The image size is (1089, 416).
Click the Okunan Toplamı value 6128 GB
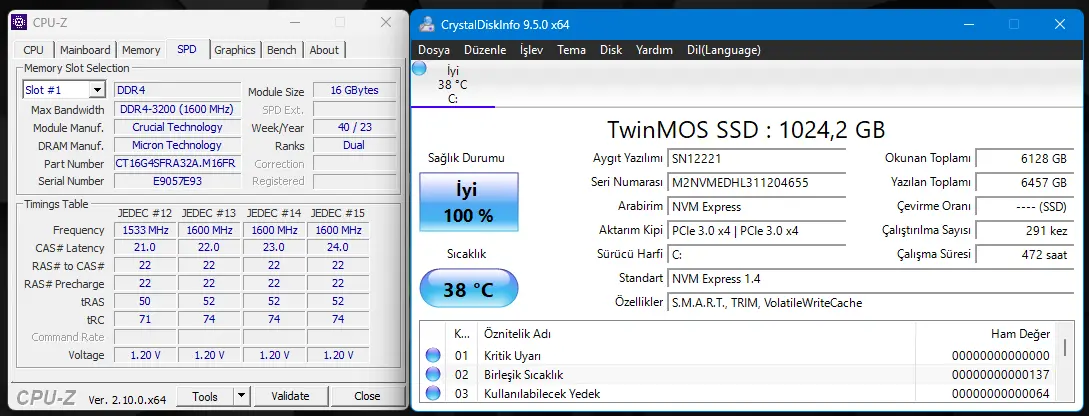click(1024, 158)
